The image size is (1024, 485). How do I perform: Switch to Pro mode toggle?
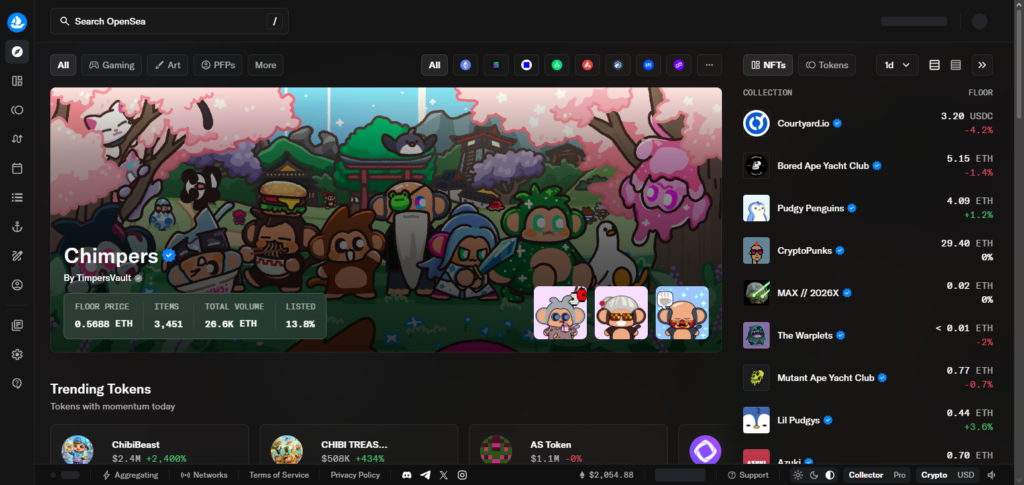899,475
